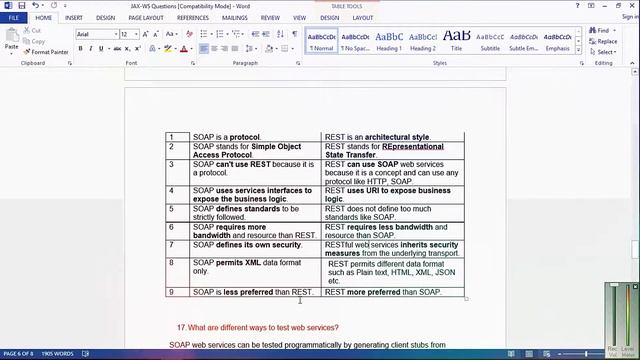Click the Increase Indent icon
The image size is (640, 360).
[x=266, y=34]
